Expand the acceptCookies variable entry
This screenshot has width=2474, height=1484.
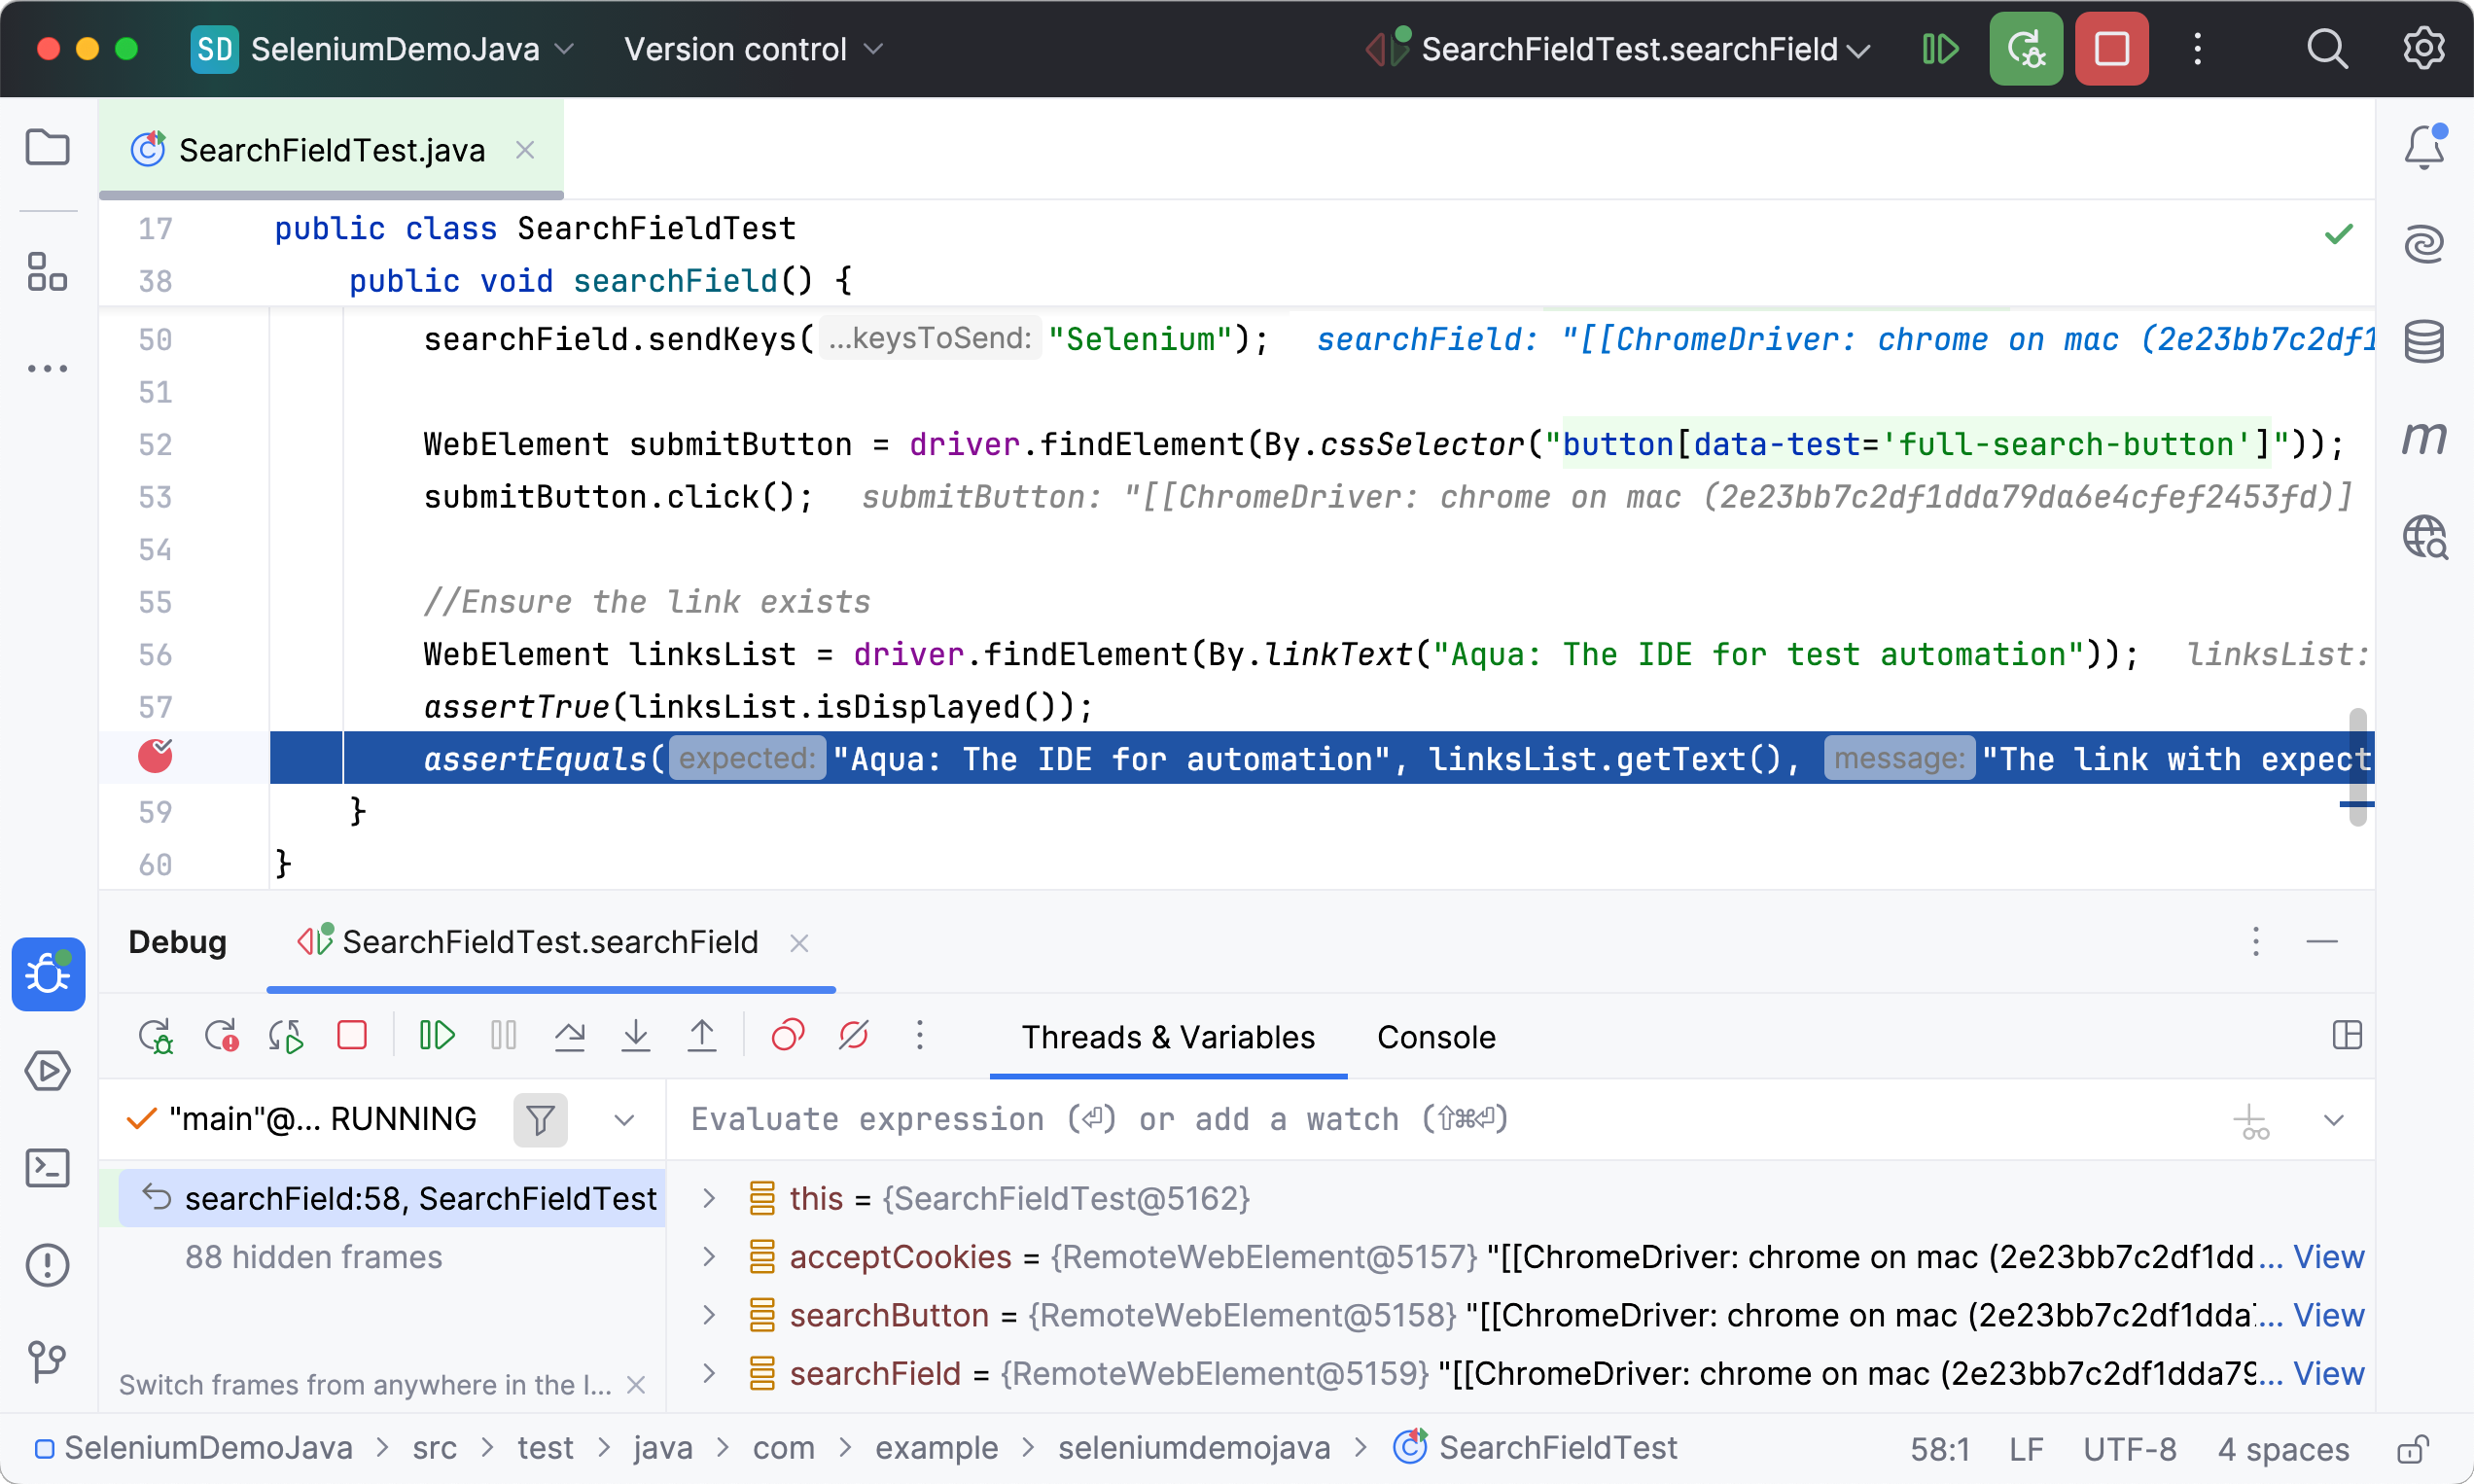click(710, 1257)
